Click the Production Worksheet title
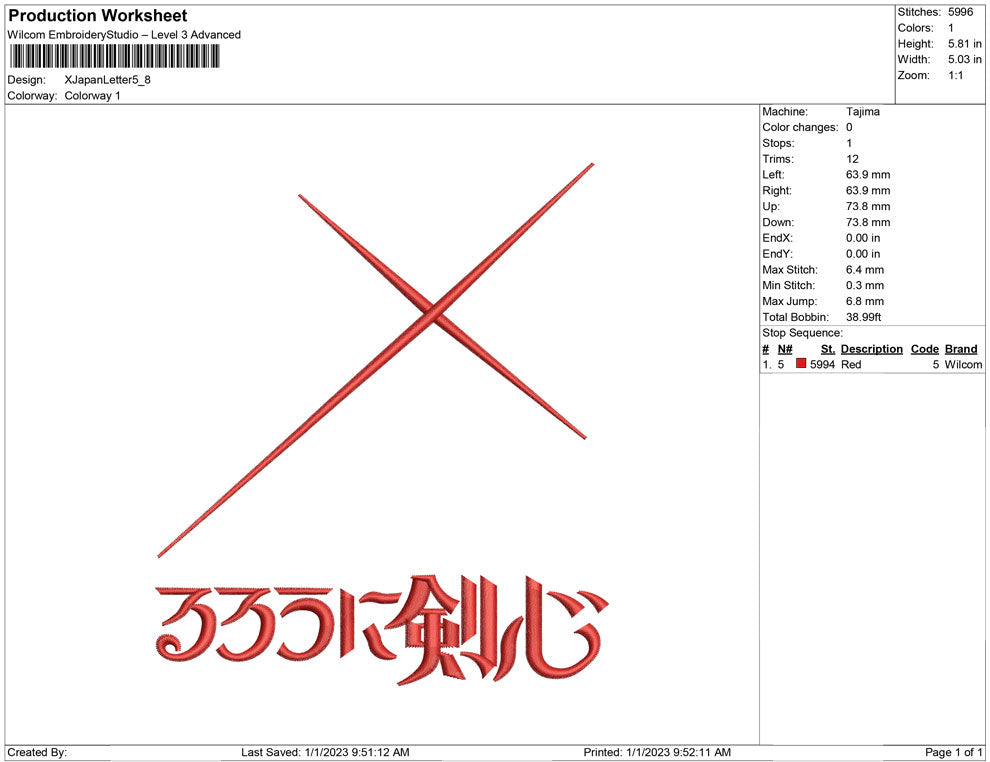This screenshot has height=762, width=990. point(96,15)
